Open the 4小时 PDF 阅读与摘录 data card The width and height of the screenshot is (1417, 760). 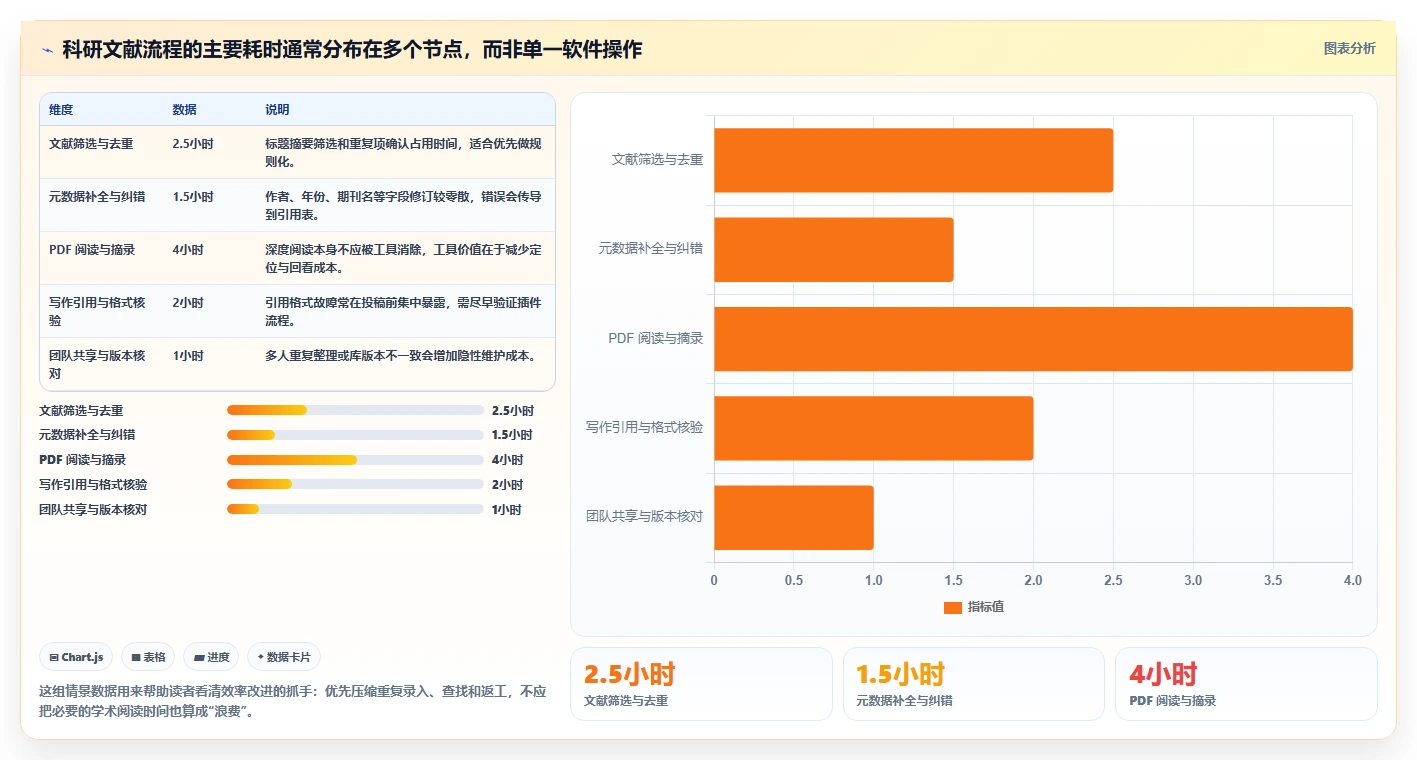[x=1246, y=684]
